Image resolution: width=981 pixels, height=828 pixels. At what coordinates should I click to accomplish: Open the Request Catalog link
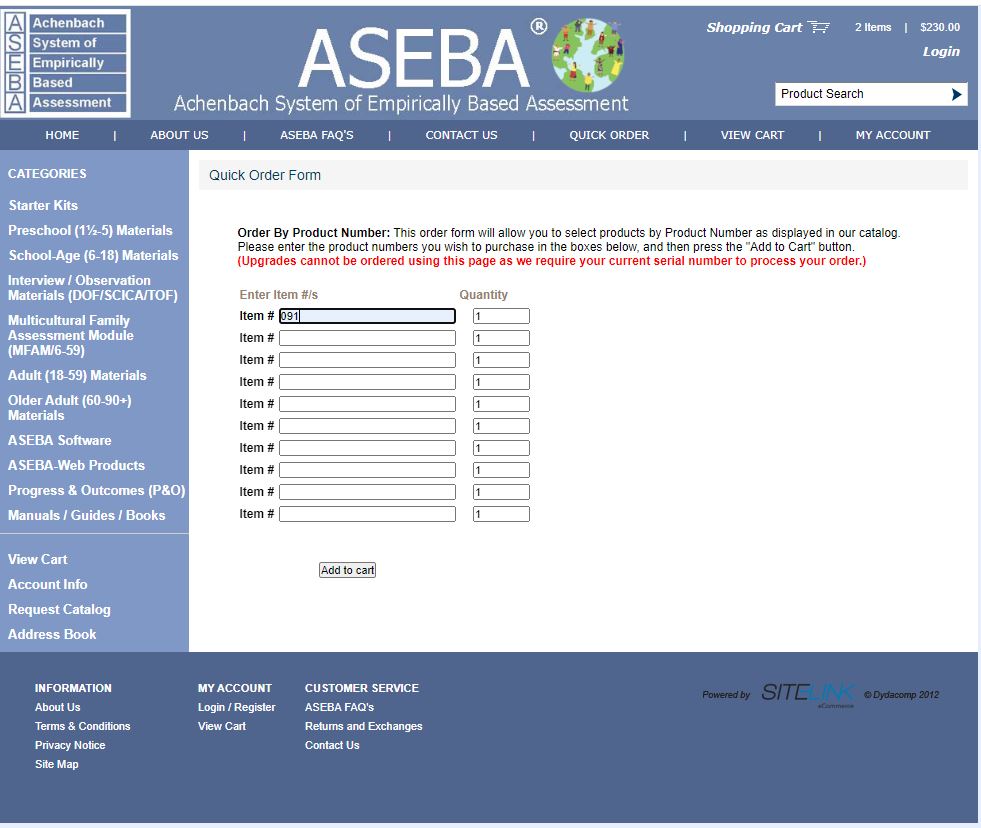point(60,609)
